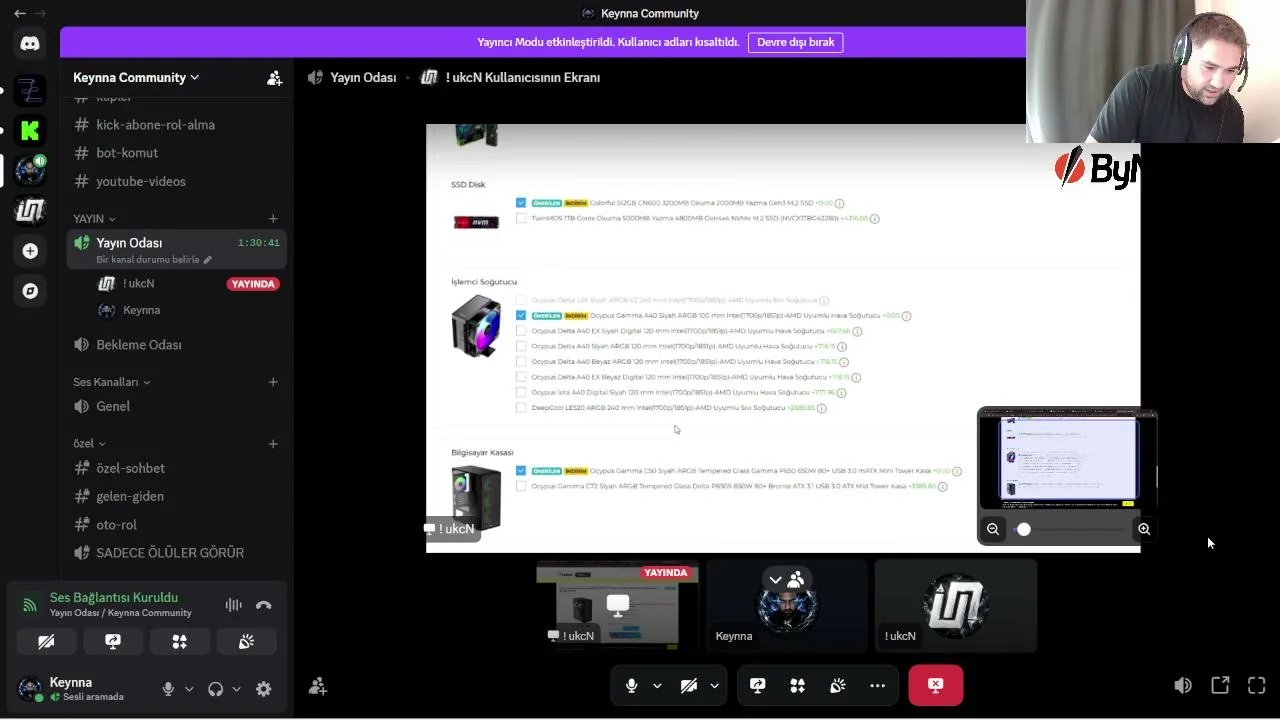The height and width of the screenshot is (720, 1280).
Task: Pop out the stream window
Action: click(1220, 685)
